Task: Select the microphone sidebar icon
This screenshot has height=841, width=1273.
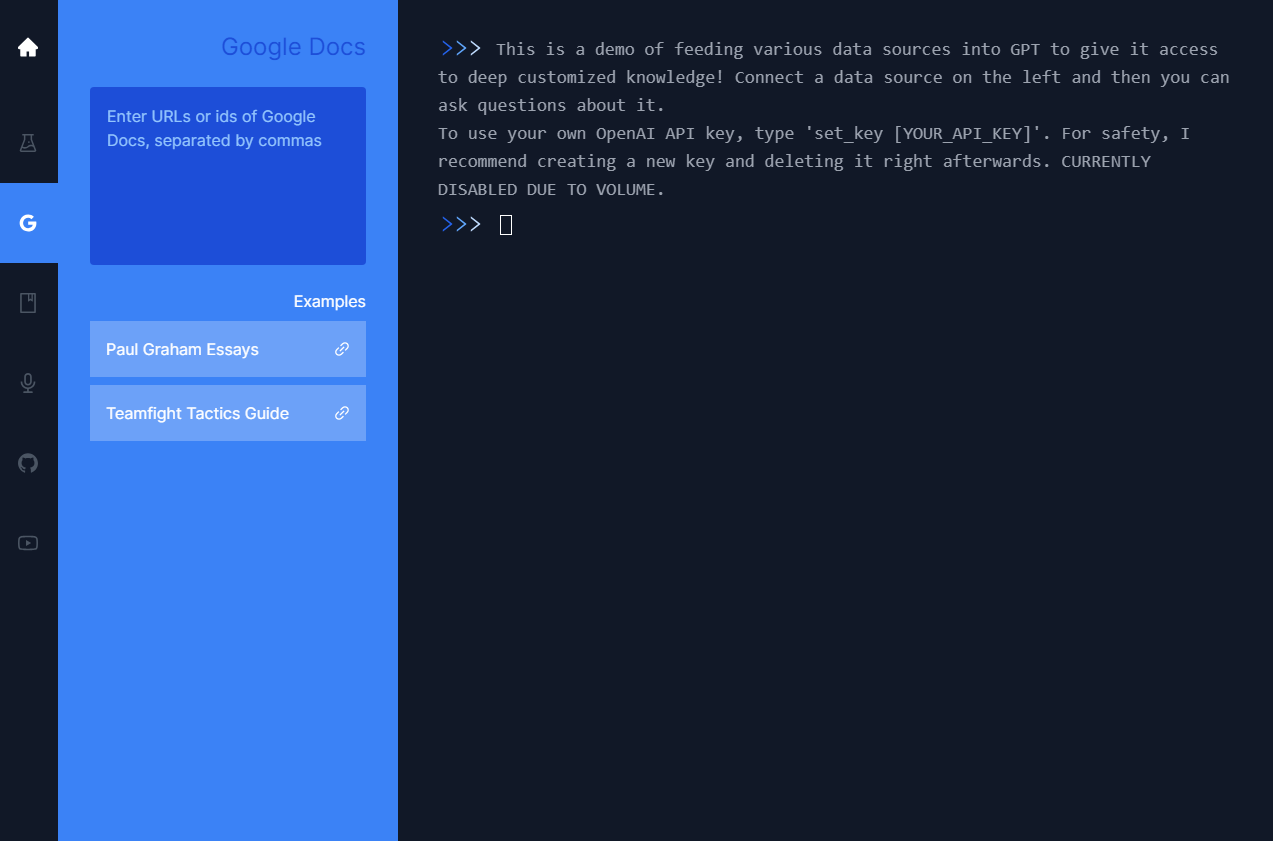Action: tap(28, 383)
